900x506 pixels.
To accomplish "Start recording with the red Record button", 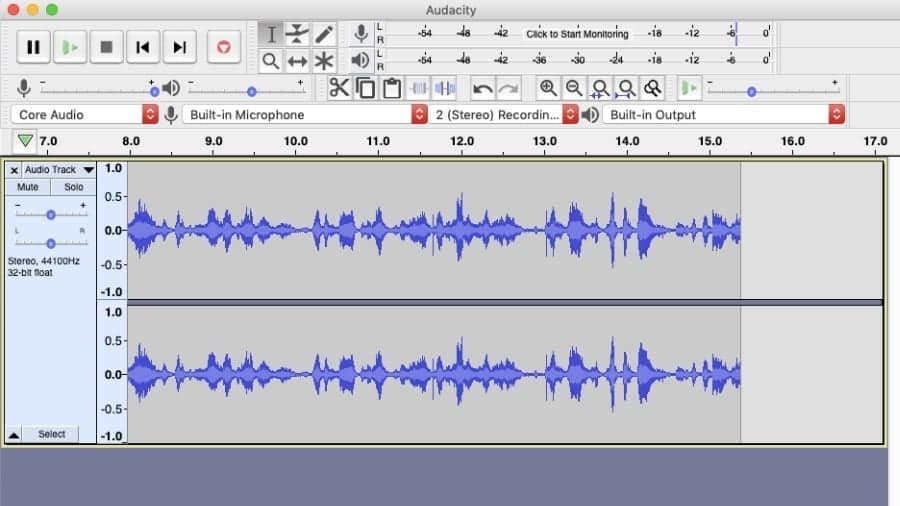I will (223, 47).
